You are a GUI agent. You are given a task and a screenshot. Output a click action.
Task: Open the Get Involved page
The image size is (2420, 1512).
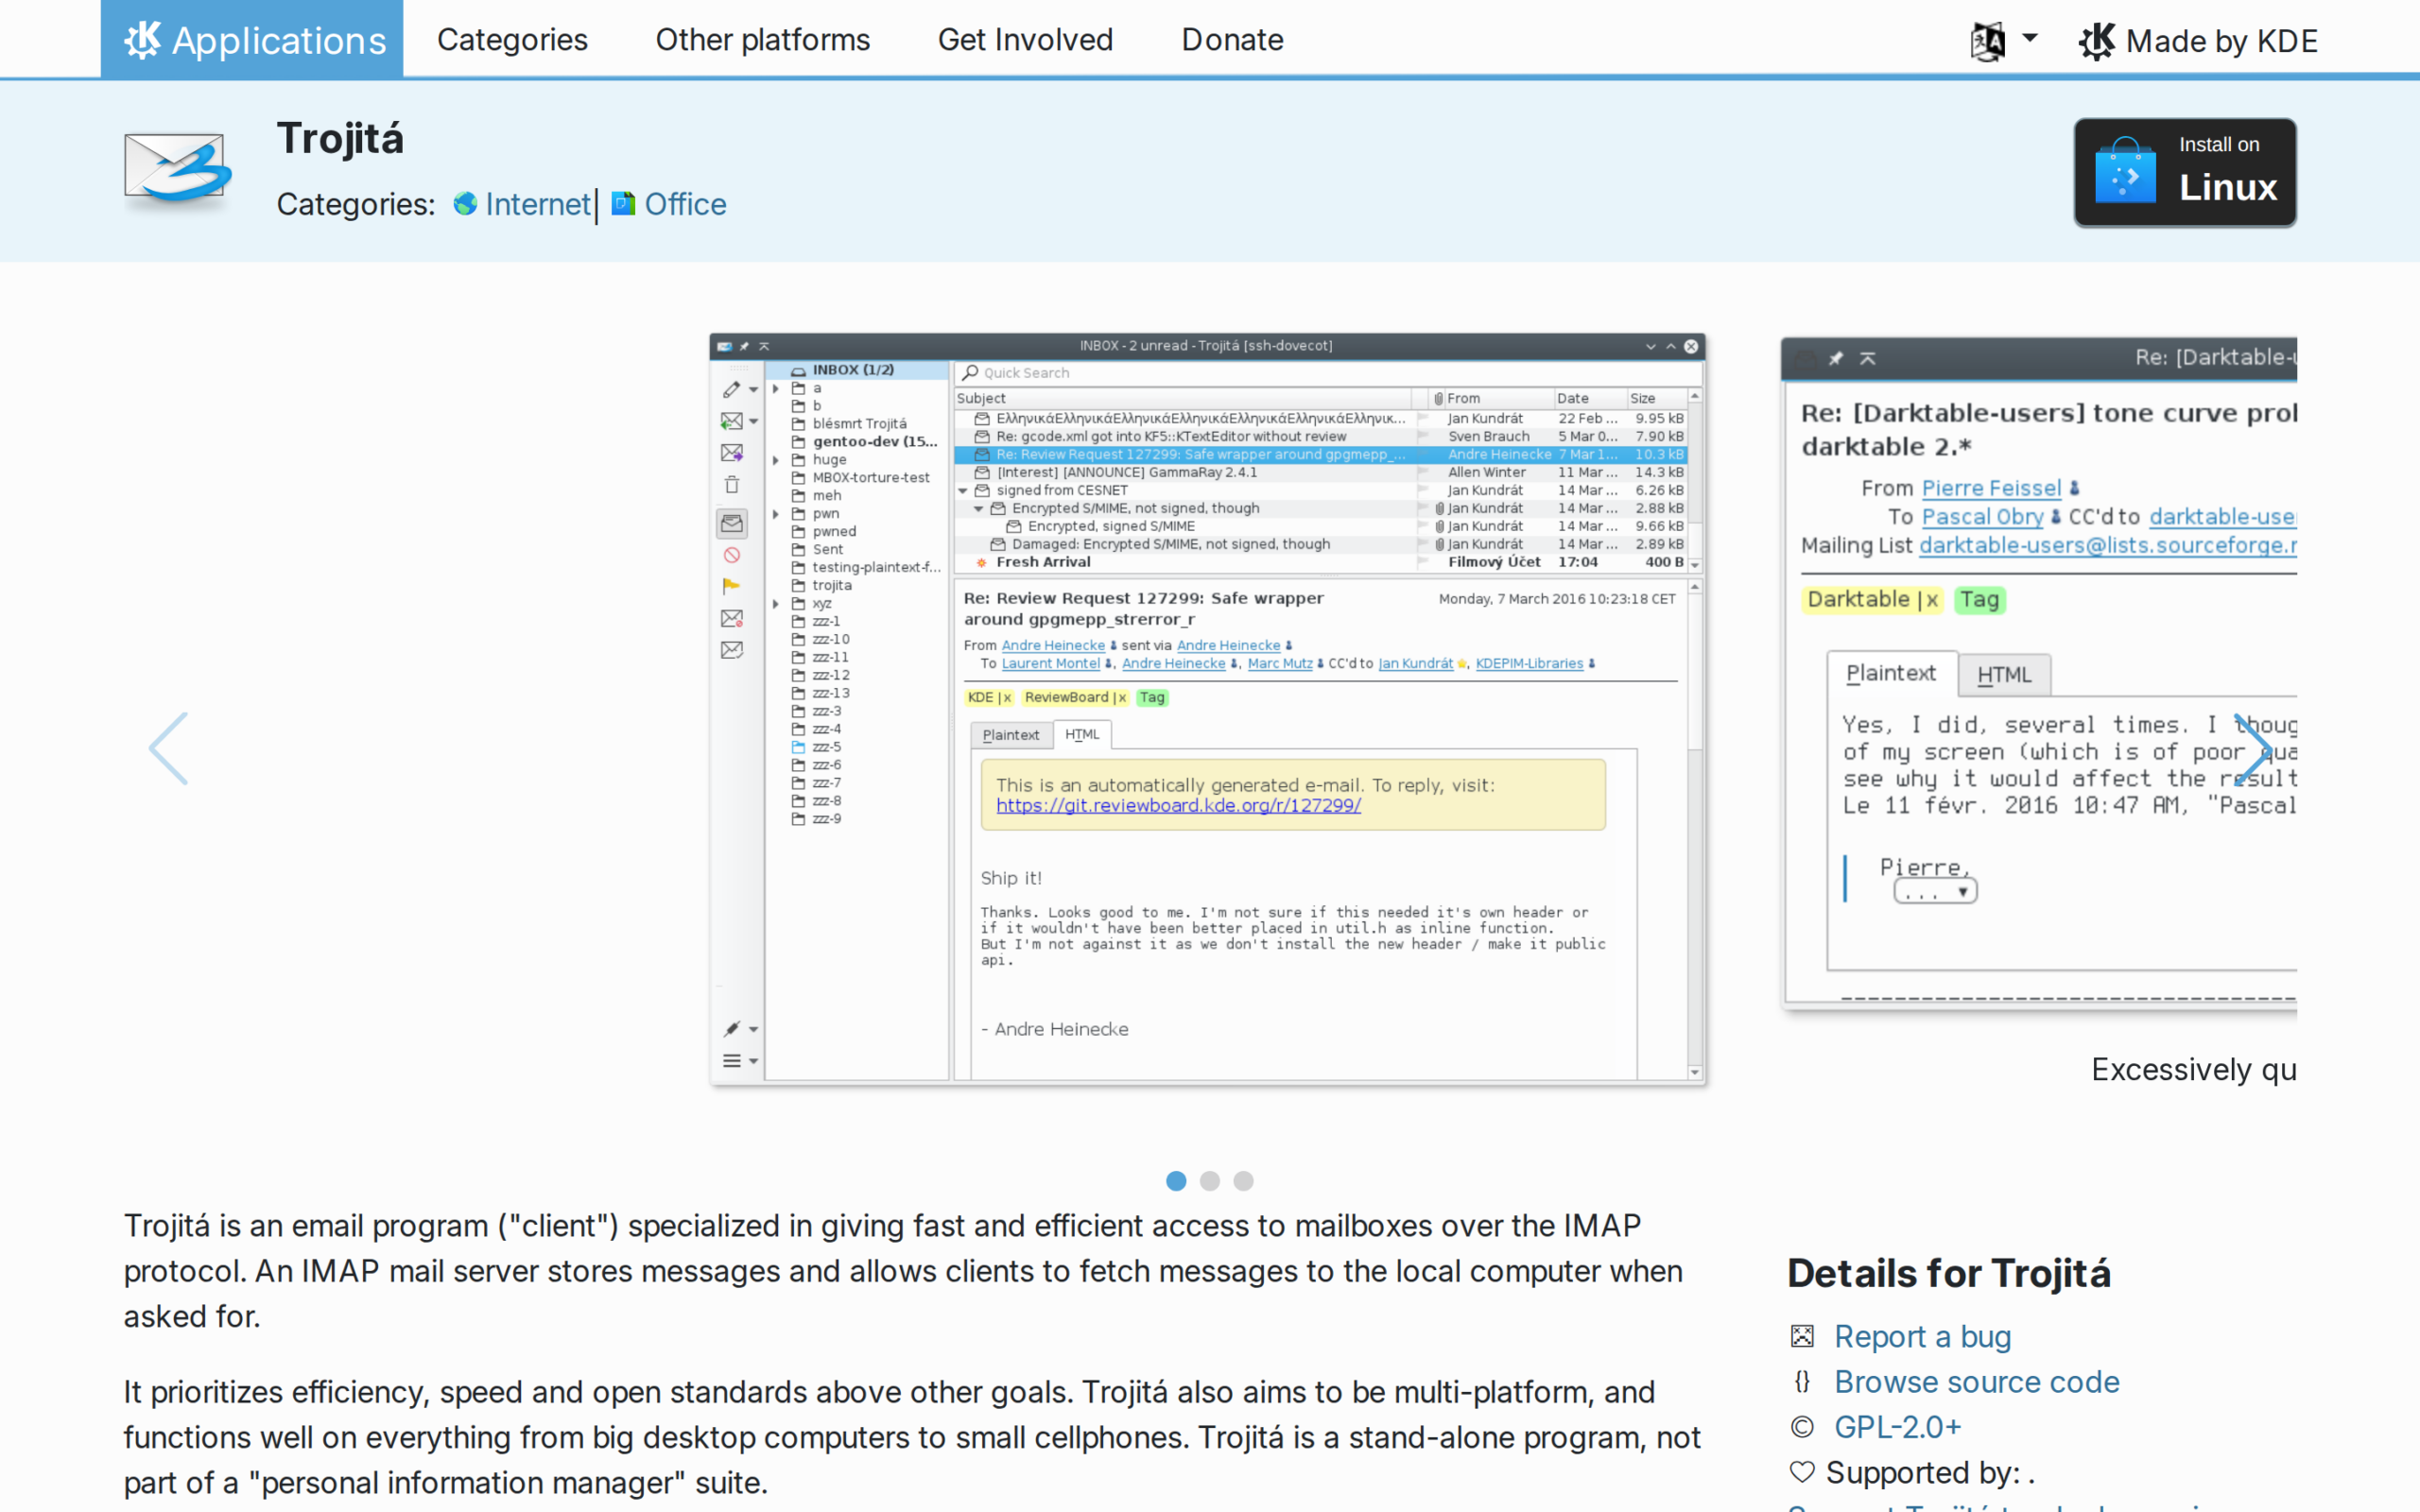(1025, 40)
